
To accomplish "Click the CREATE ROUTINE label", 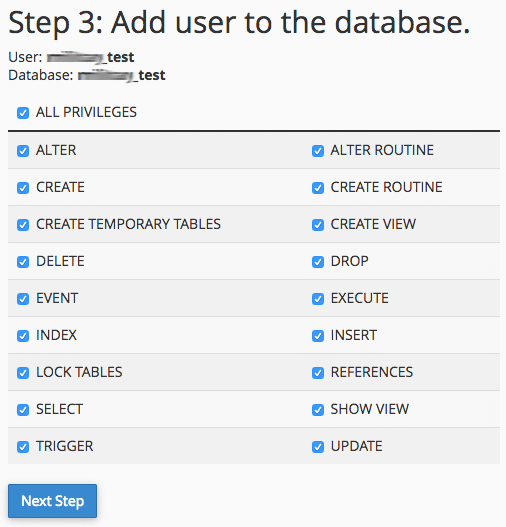I will tap(386, 187).
